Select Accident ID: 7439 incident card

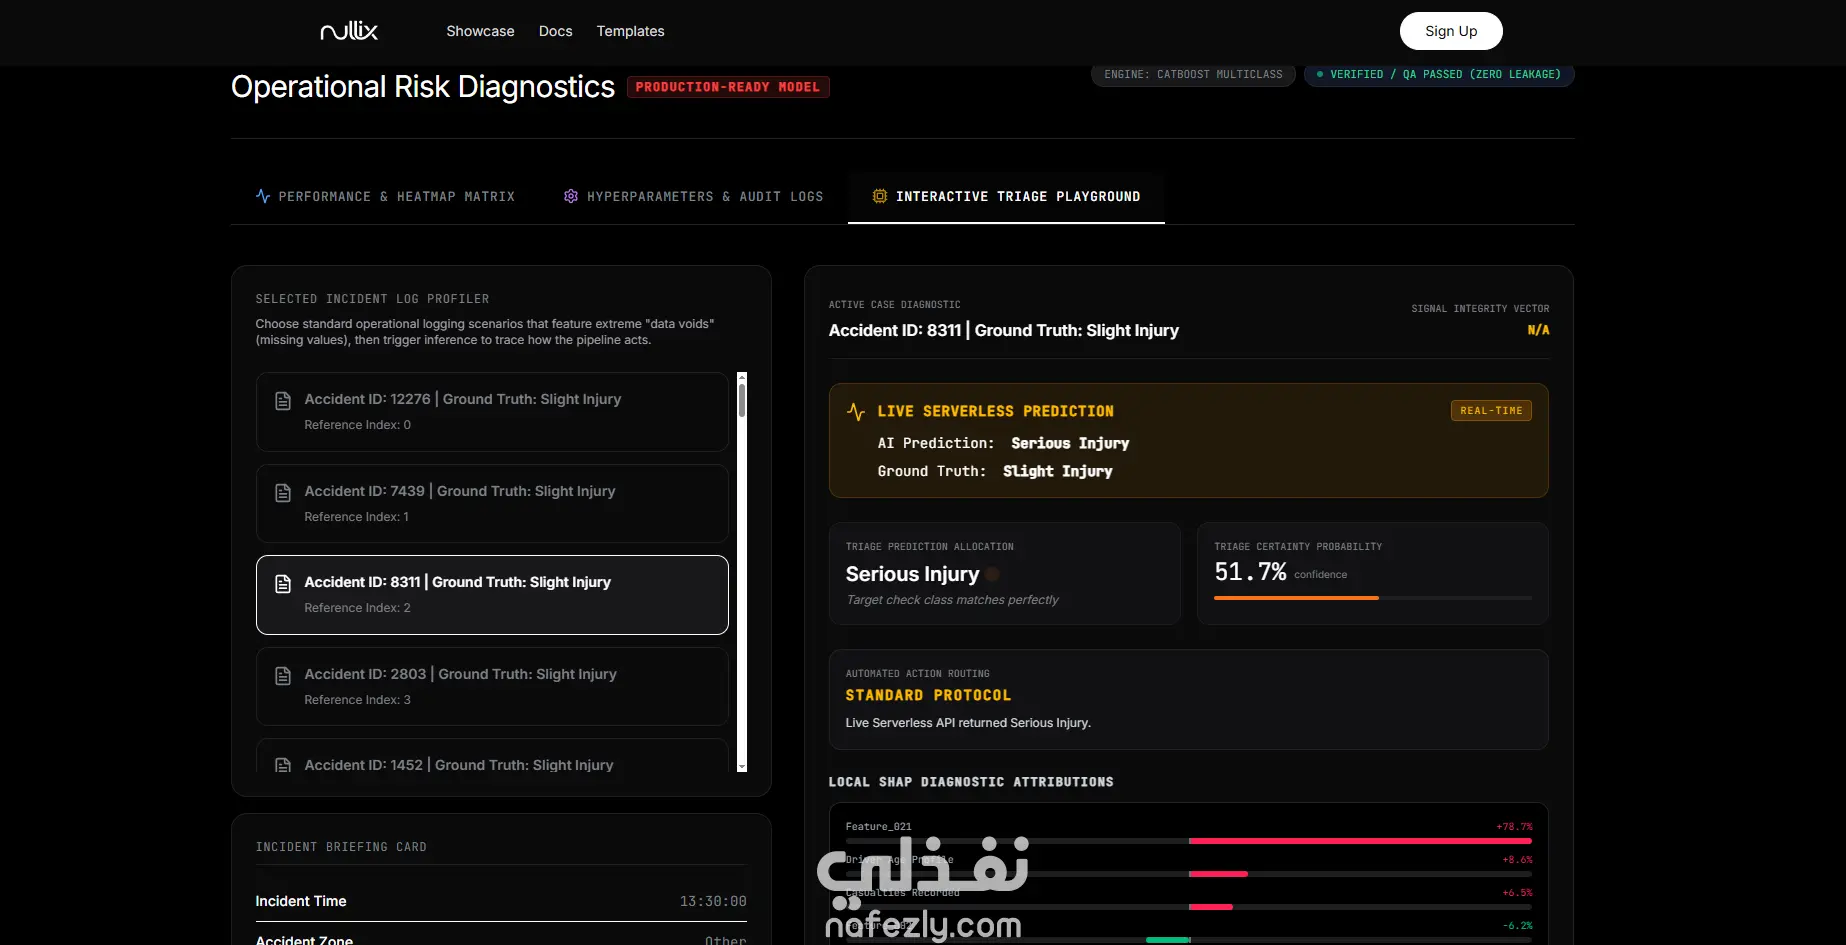click(x=492, y=503)
